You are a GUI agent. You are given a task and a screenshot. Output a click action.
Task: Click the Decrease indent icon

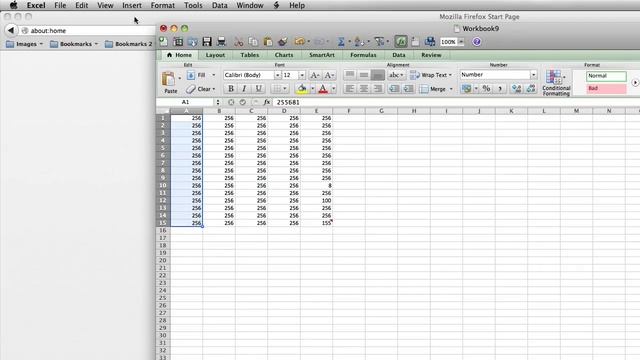pos(394,89)
